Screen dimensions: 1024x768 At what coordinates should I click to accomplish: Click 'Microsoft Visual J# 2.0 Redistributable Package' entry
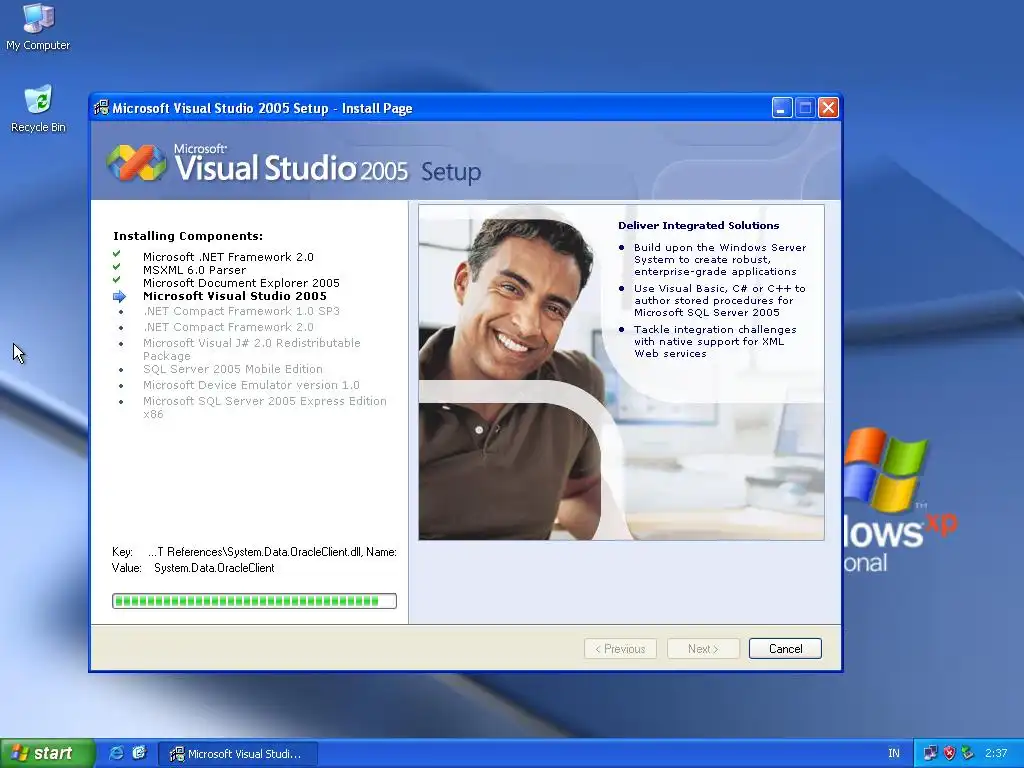click(x=251, y=349)
